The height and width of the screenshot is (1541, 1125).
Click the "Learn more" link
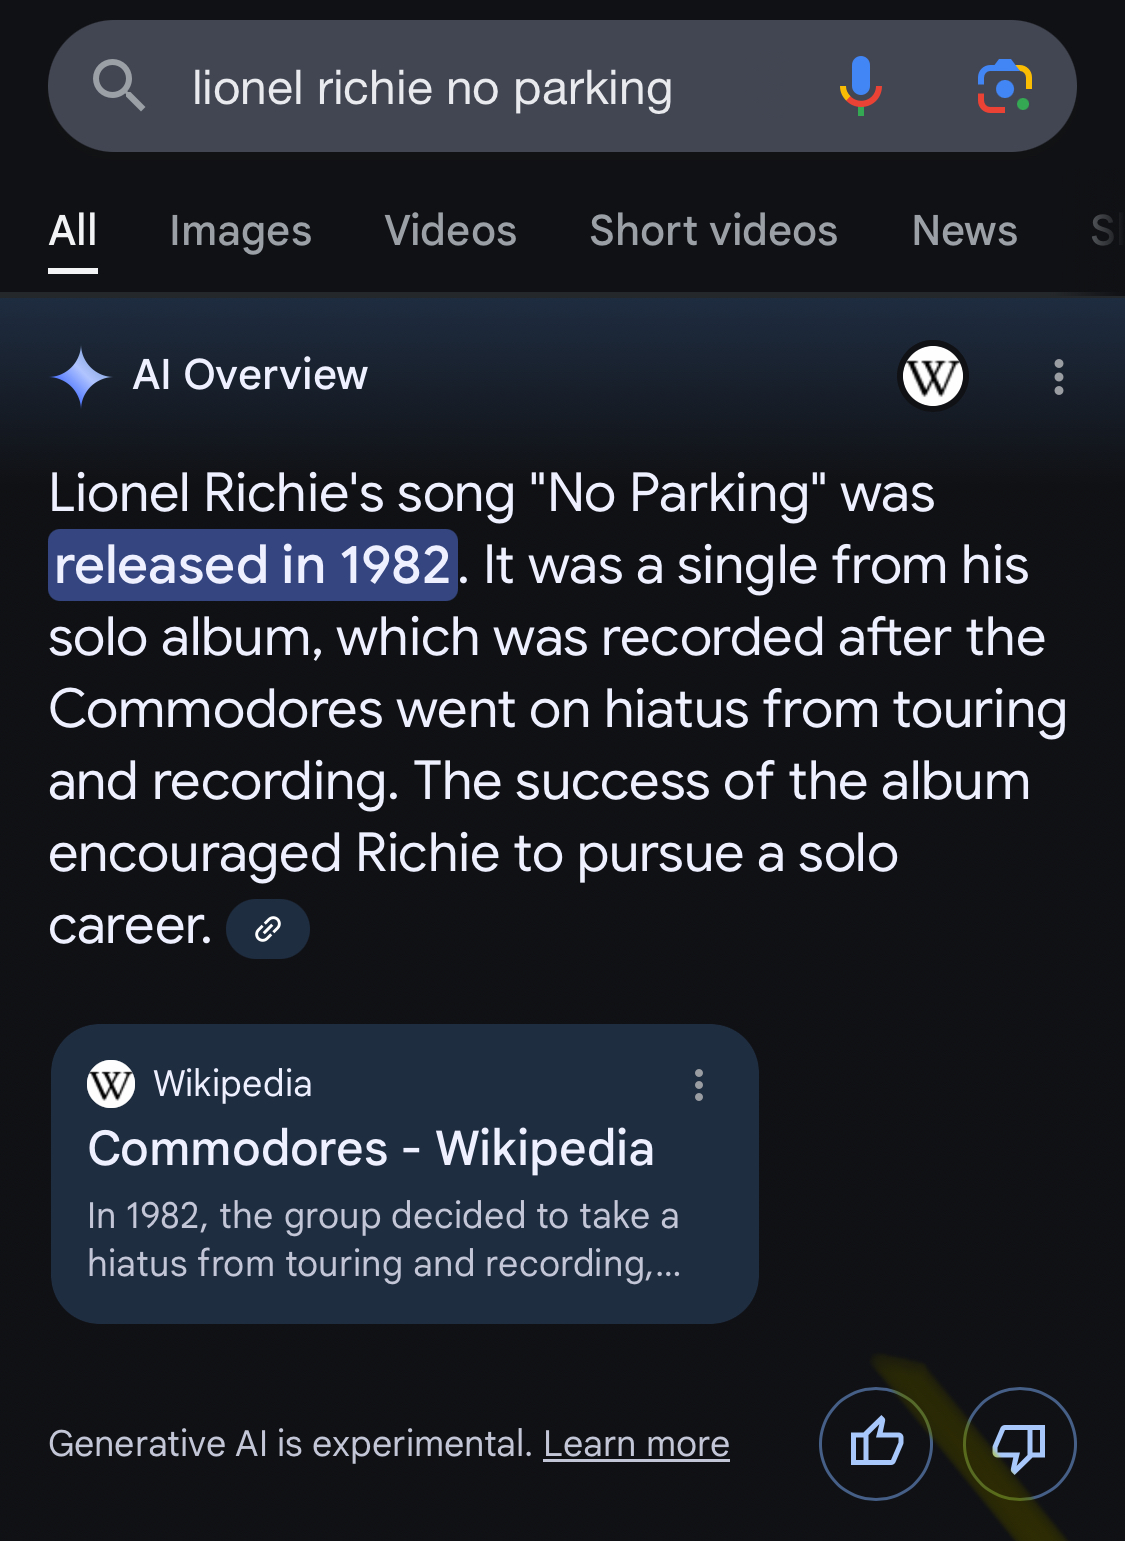636,1444
